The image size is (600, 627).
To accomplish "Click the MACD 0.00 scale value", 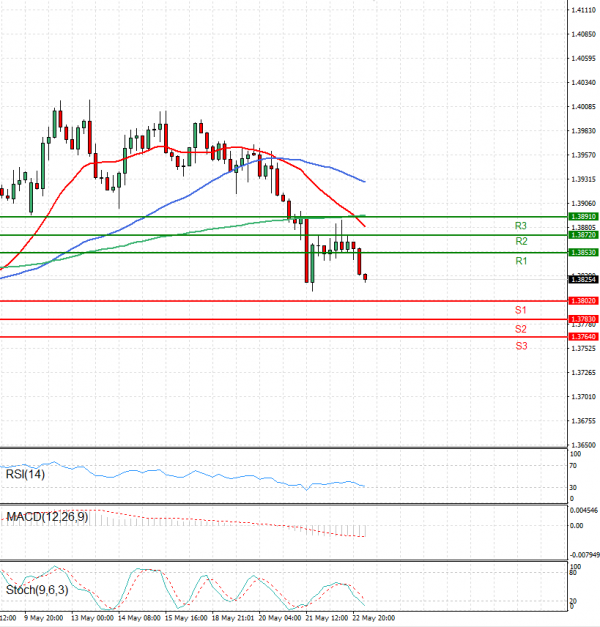I will [576, 526].
